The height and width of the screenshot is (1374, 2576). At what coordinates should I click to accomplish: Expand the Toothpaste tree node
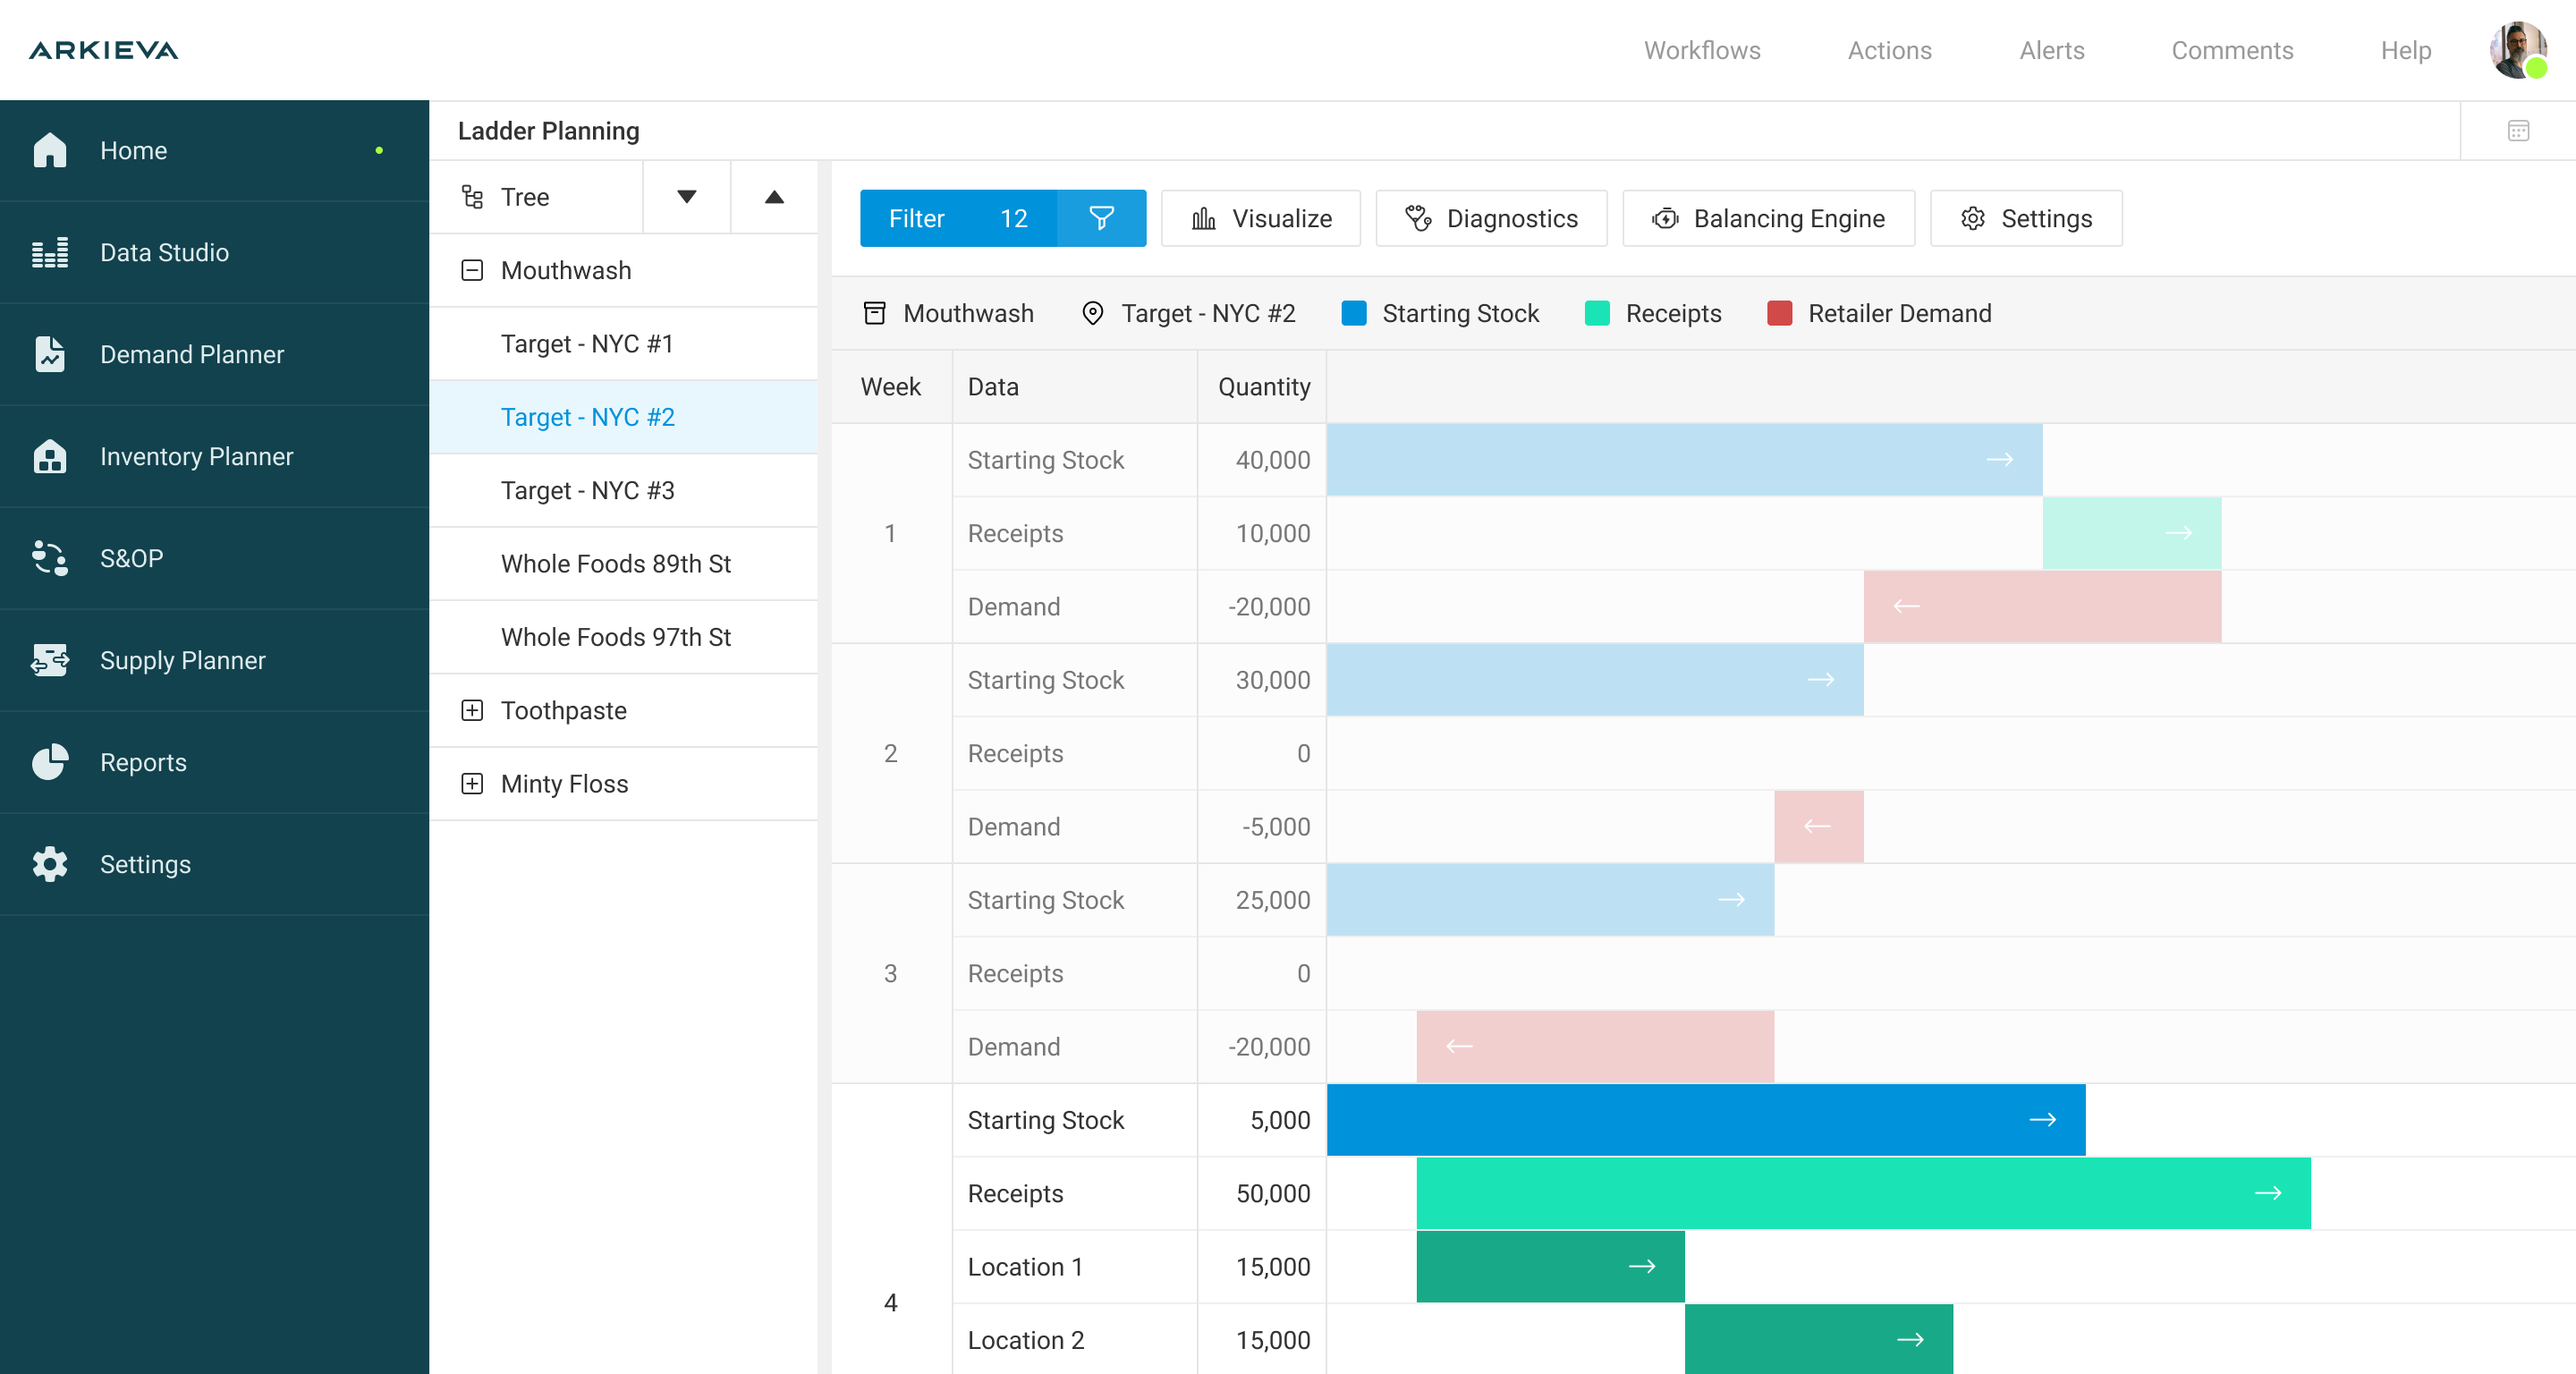pyautogui.click(x=472, y=710)
